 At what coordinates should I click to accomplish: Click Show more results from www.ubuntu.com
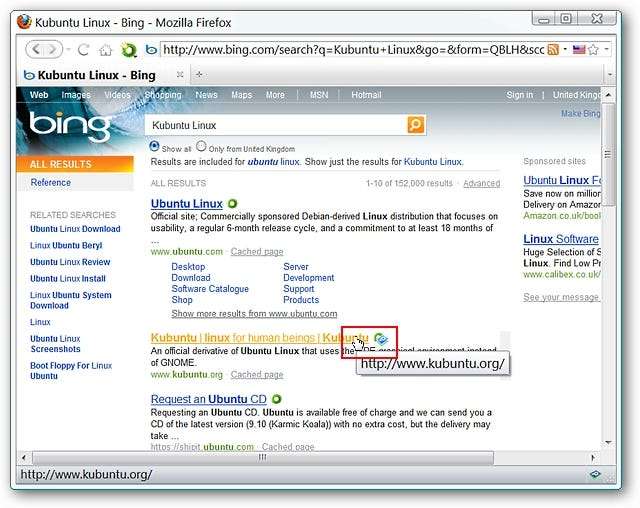pyautogui.click(x=254, y=313)
